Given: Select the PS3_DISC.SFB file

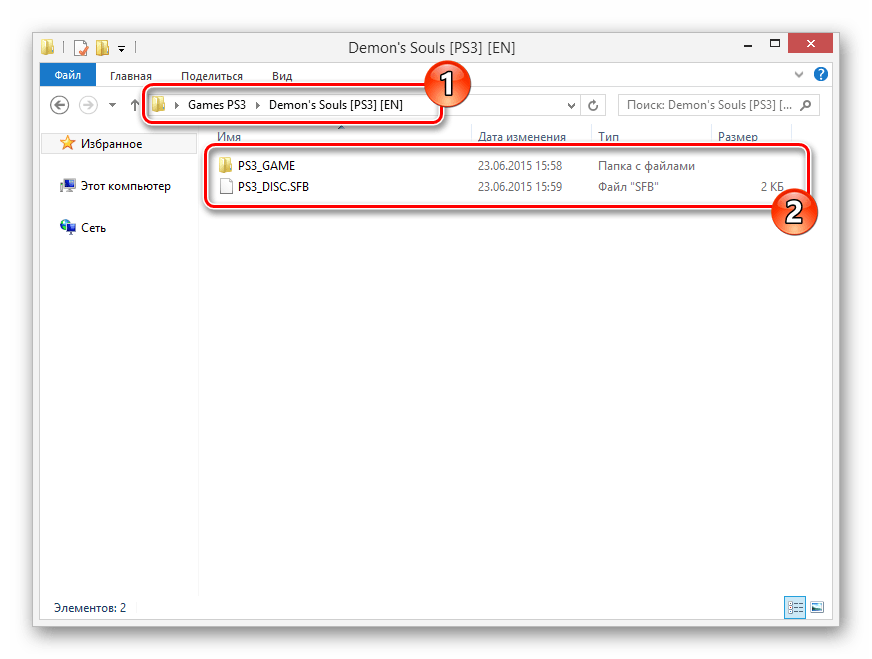Looking at the screenshot, I should point(274,186).
